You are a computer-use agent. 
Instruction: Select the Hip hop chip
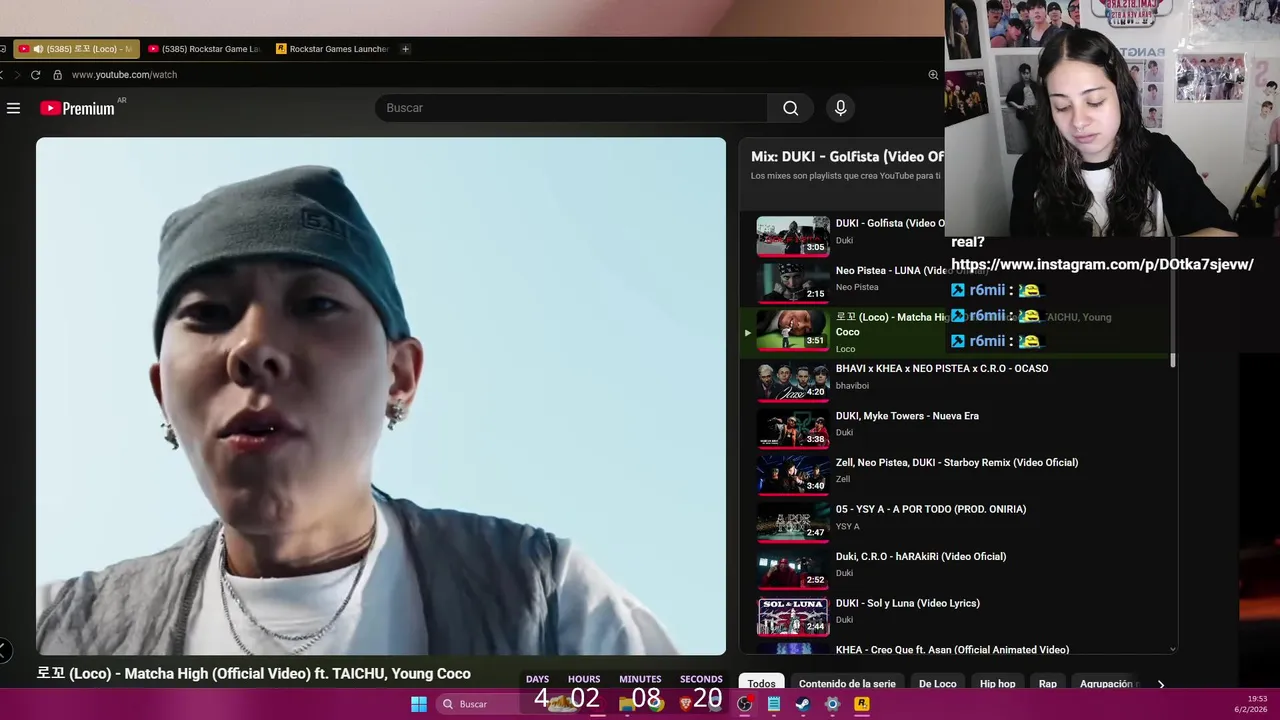[x=997, y=684]
